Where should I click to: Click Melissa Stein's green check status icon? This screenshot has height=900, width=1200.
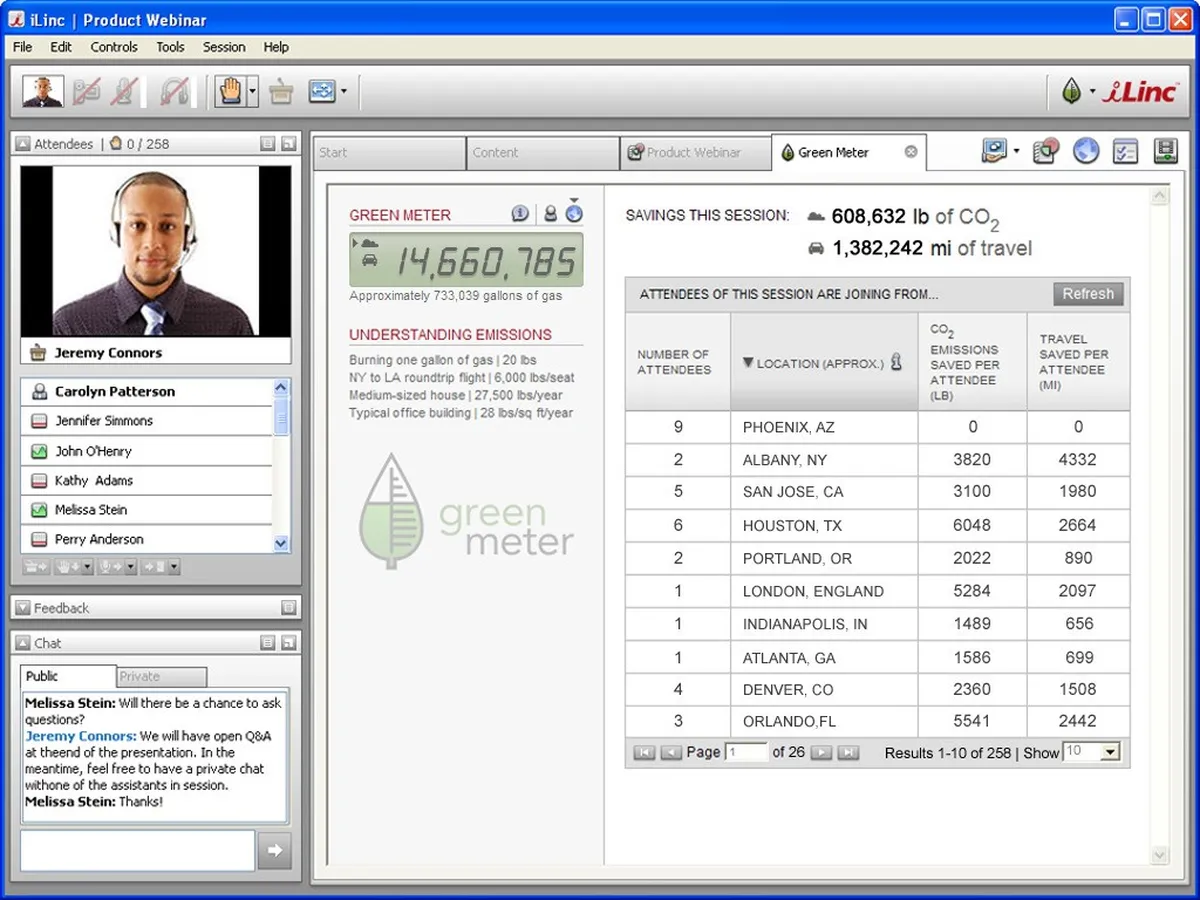(x=39, y=510)
